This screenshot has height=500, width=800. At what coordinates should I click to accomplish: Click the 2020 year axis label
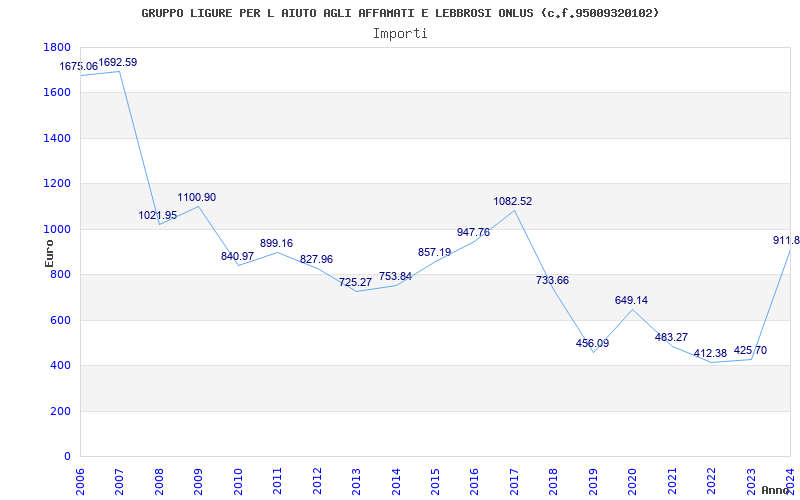click(x=633, y=482)
